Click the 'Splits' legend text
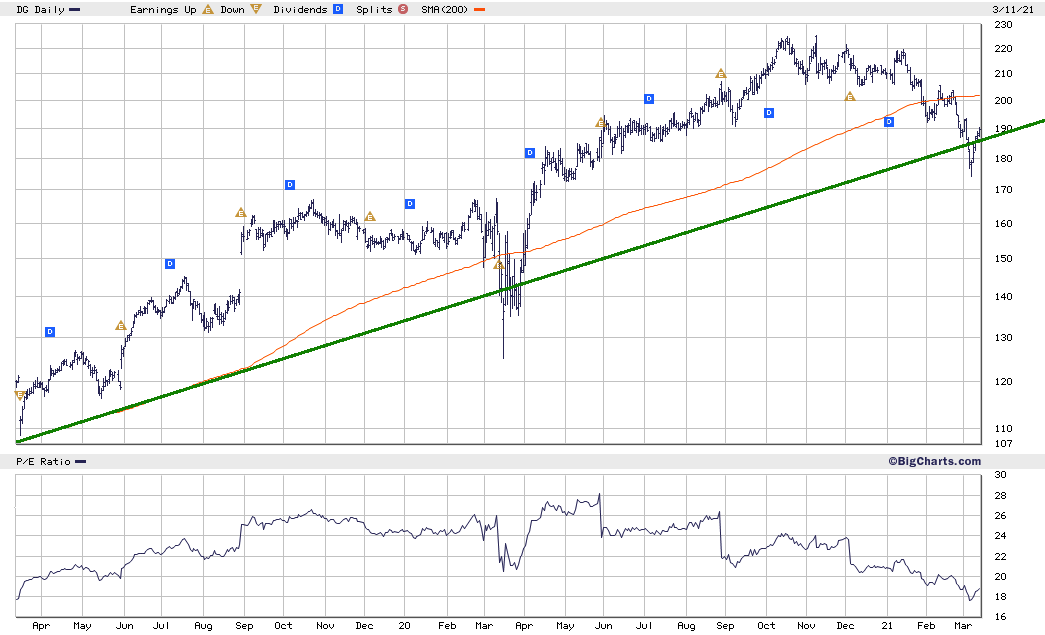Image resolution: width=1045 pixels, height=635 pixels. (x=374, y=9)
